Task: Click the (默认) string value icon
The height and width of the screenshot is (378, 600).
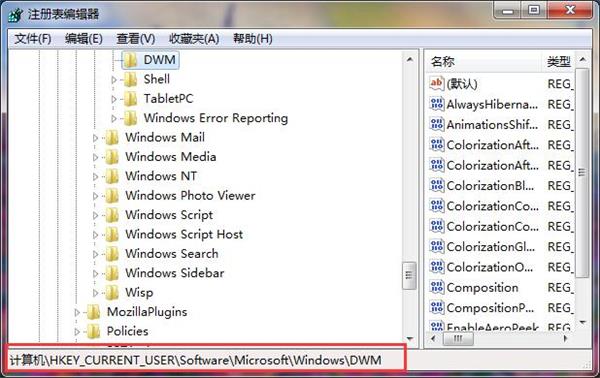Action: tap(437, 83)
